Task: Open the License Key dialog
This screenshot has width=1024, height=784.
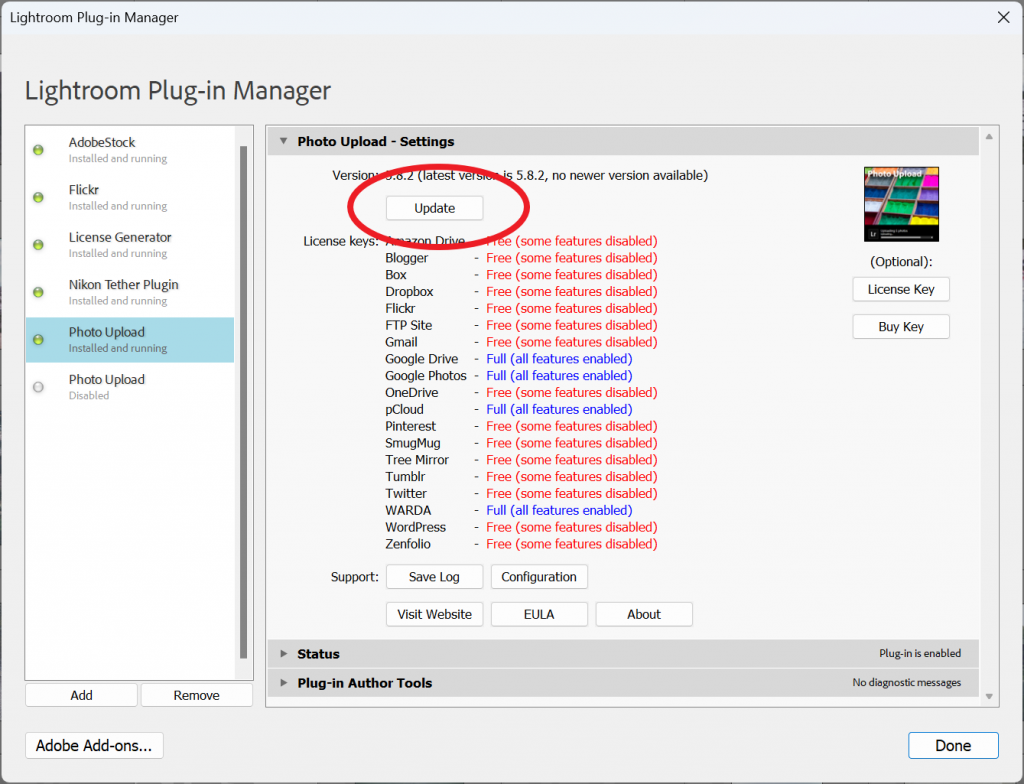Action: pos(900,289)
